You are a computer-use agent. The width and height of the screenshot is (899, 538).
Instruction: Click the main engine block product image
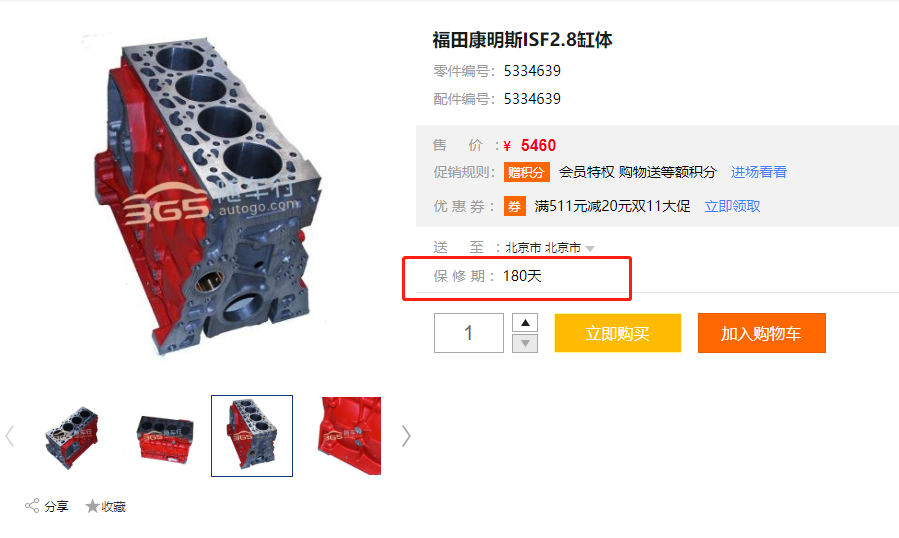pyautogui.click(x=206, y=195)
